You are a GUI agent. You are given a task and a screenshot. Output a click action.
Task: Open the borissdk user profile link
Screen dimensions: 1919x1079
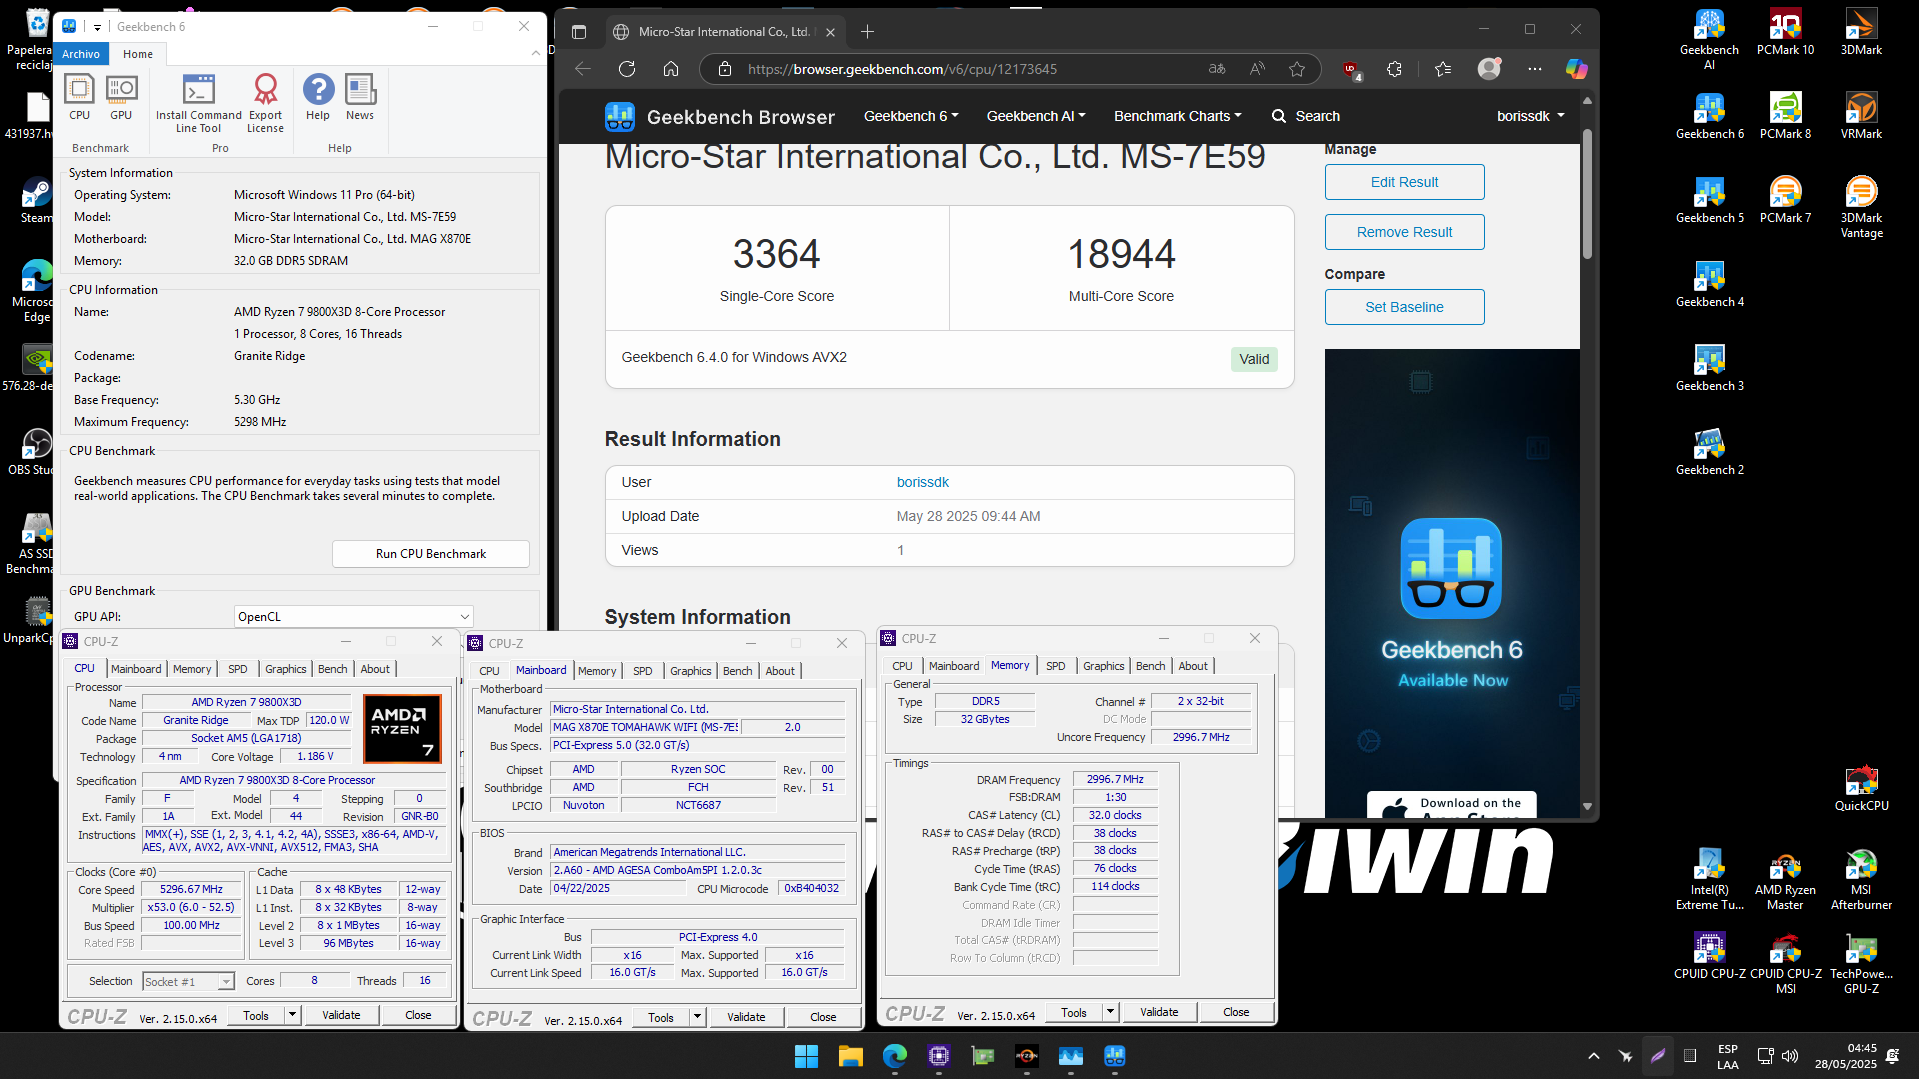pyautogui.click(x=922, y=482)
